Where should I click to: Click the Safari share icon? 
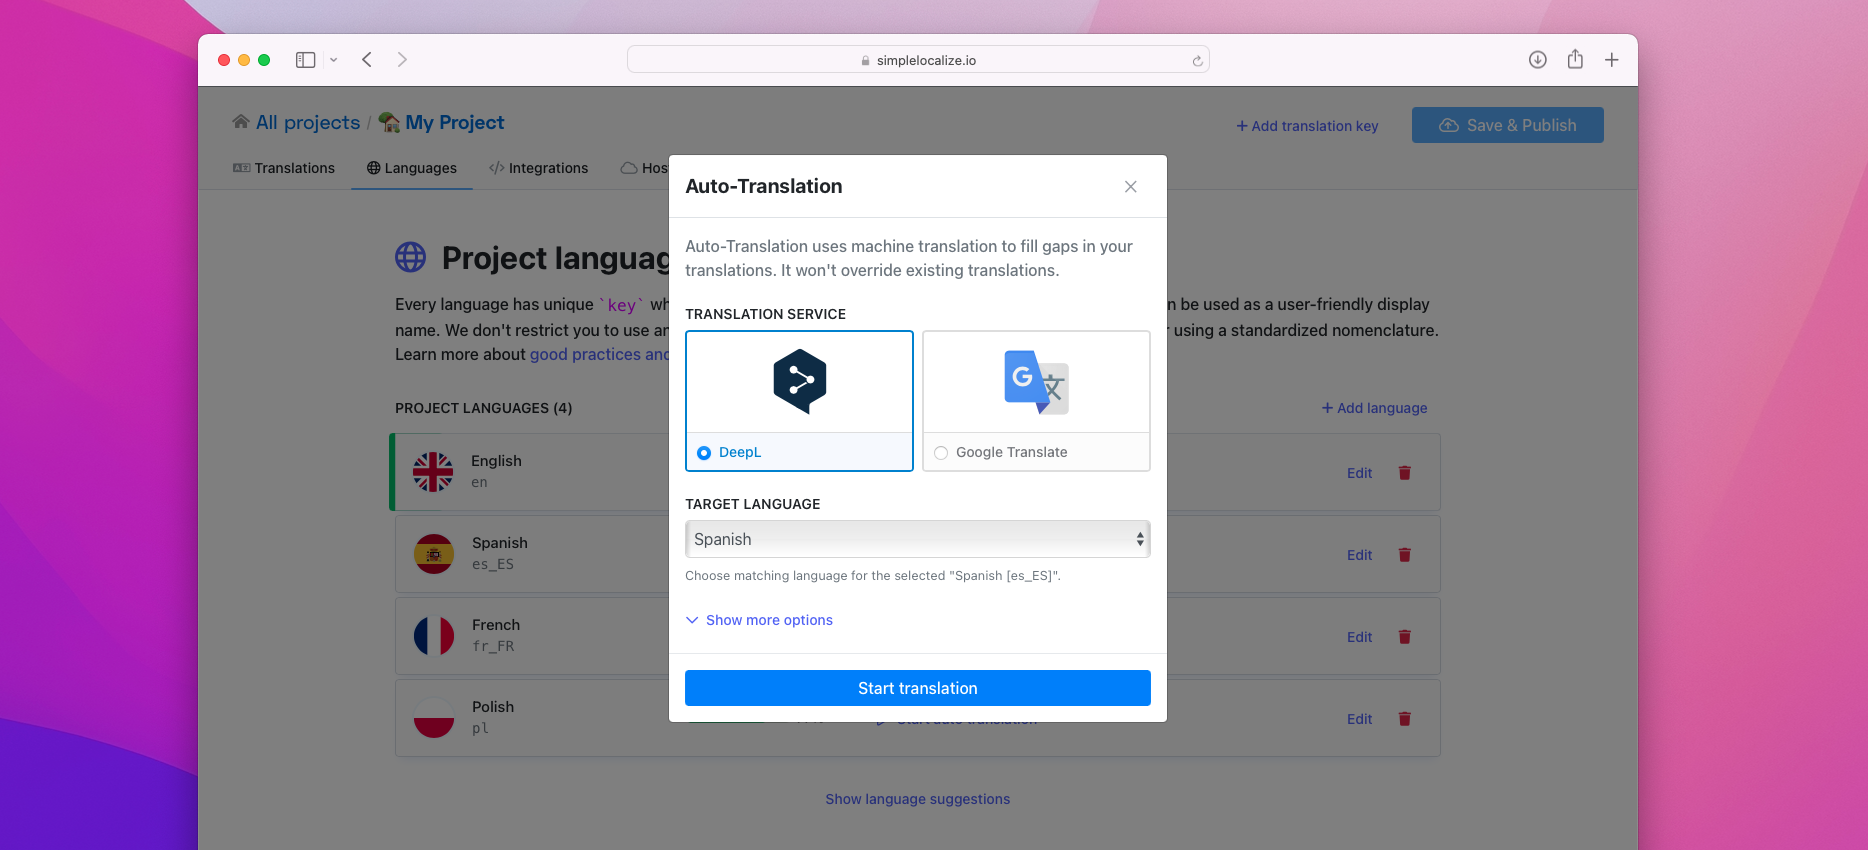pyautogui.click(x=1575, y=59)
